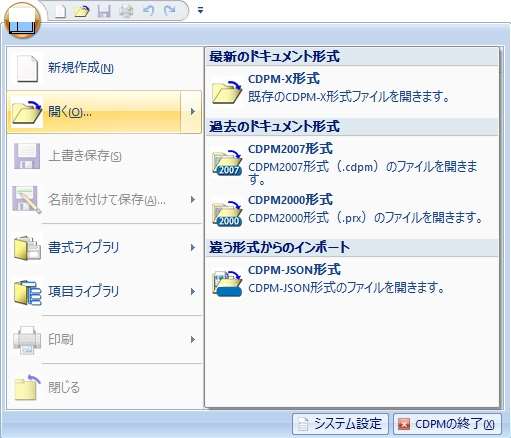Click description mentioning (.prx) のファイル

coord(365,218)
